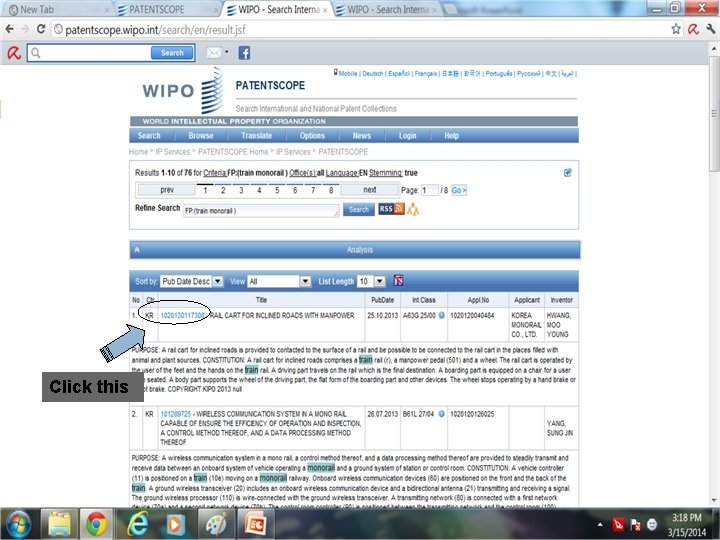Click in the Page number input box
Screen dimensions: 720x540
click(x=429, y=190)
